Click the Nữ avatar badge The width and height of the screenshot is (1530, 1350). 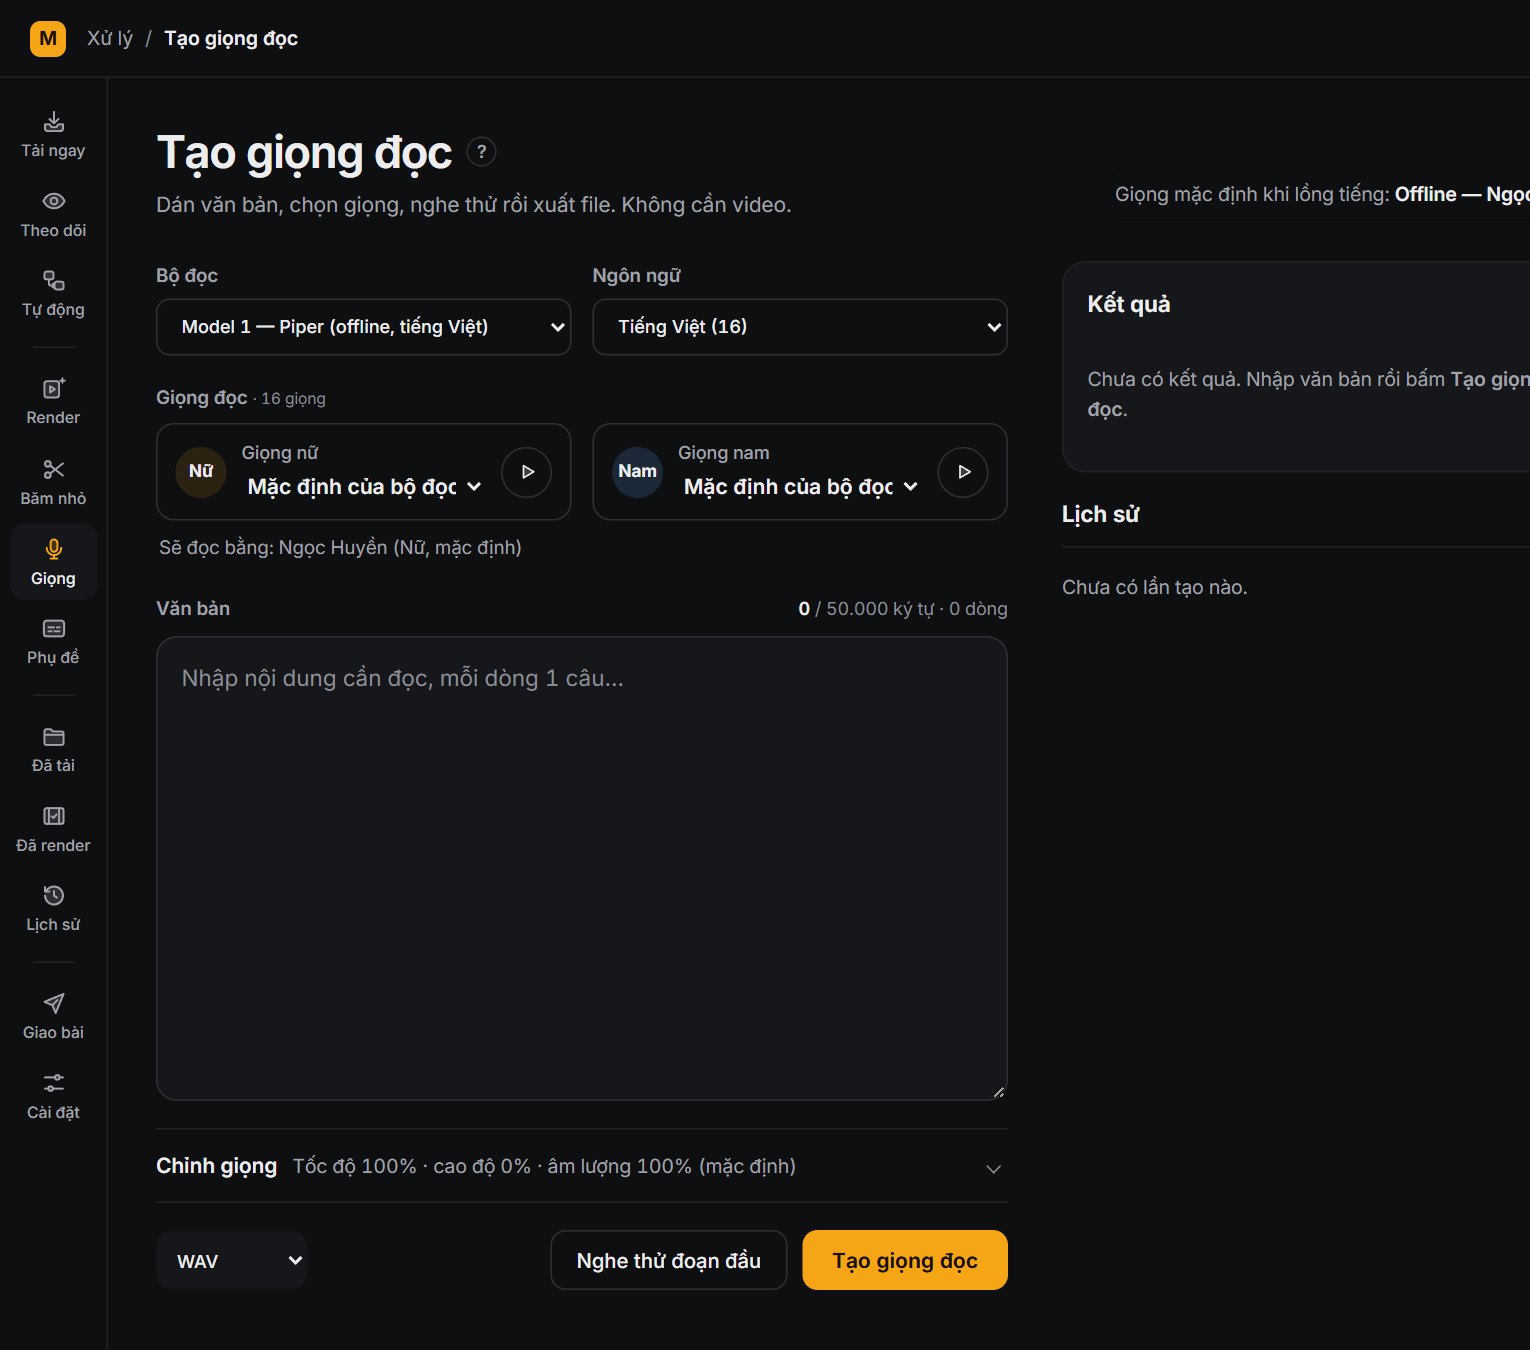pyautogui.click(x=201, y=472)
